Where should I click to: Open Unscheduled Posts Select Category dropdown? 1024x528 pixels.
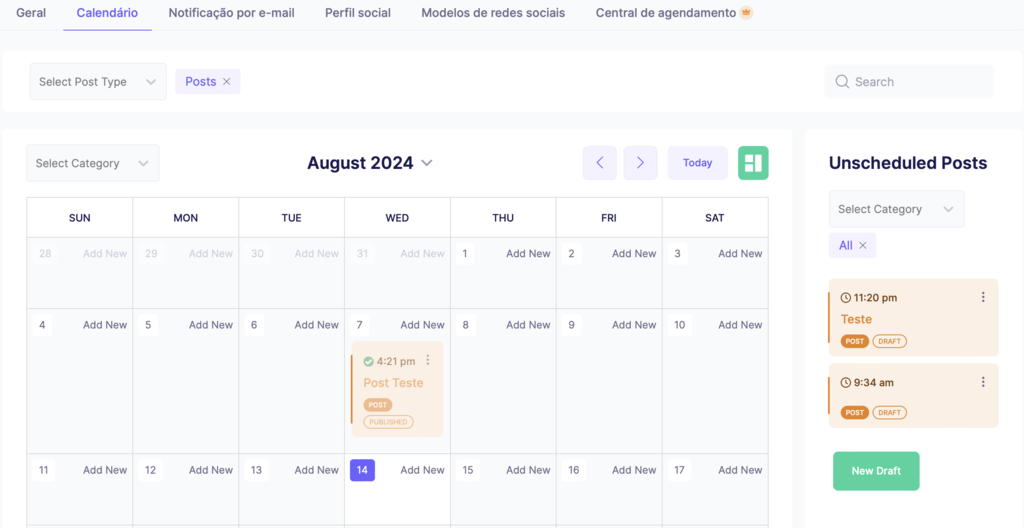(896, 209)
